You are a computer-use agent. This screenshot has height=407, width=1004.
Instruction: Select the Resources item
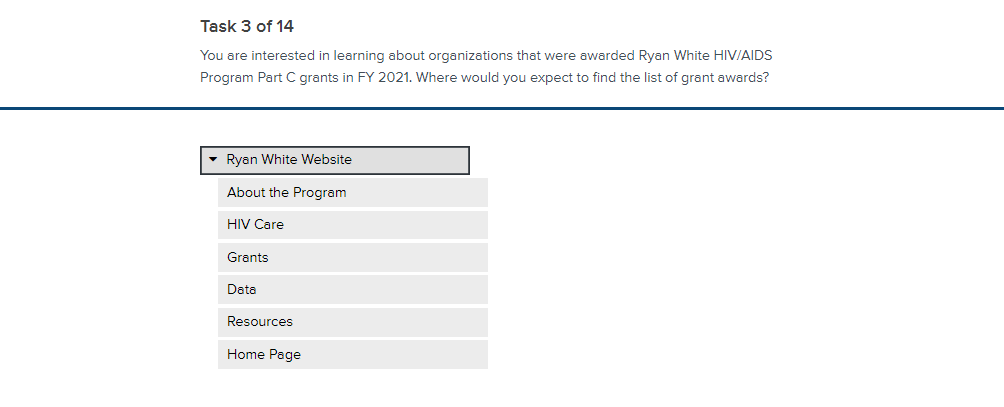pyautogui.click(x=352, y=322)
